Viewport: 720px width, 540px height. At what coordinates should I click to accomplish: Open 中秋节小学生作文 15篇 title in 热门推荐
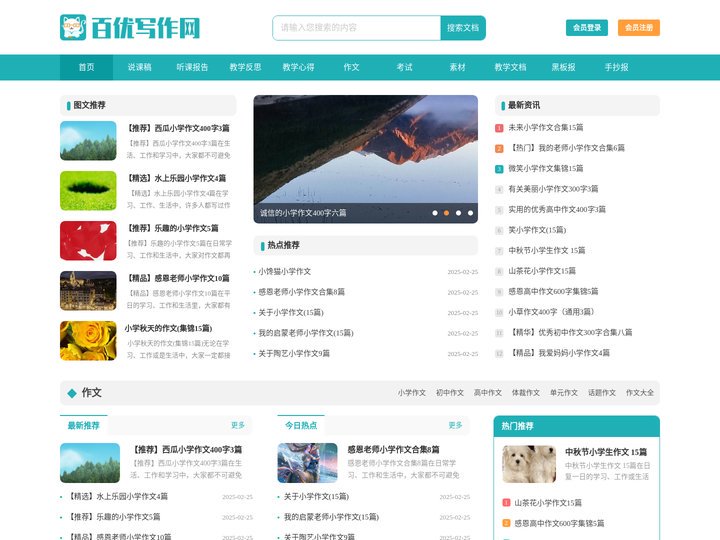[x=606, y=452]
